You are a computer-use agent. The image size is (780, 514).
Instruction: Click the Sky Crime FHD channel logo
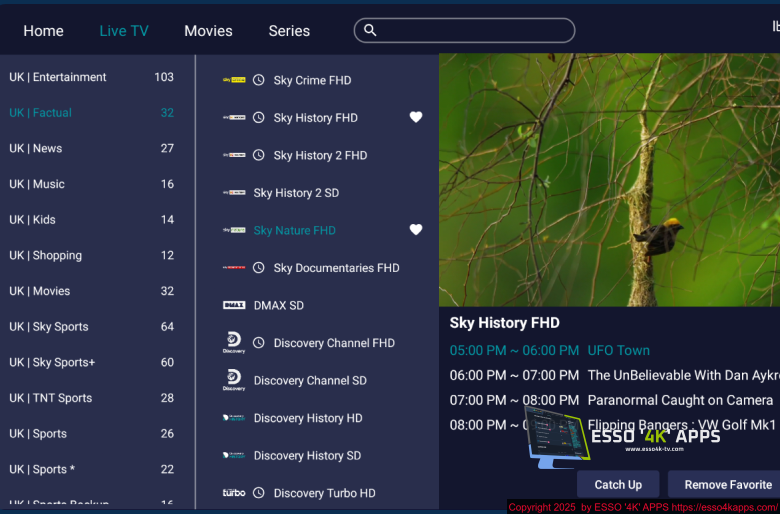(234, 80)
